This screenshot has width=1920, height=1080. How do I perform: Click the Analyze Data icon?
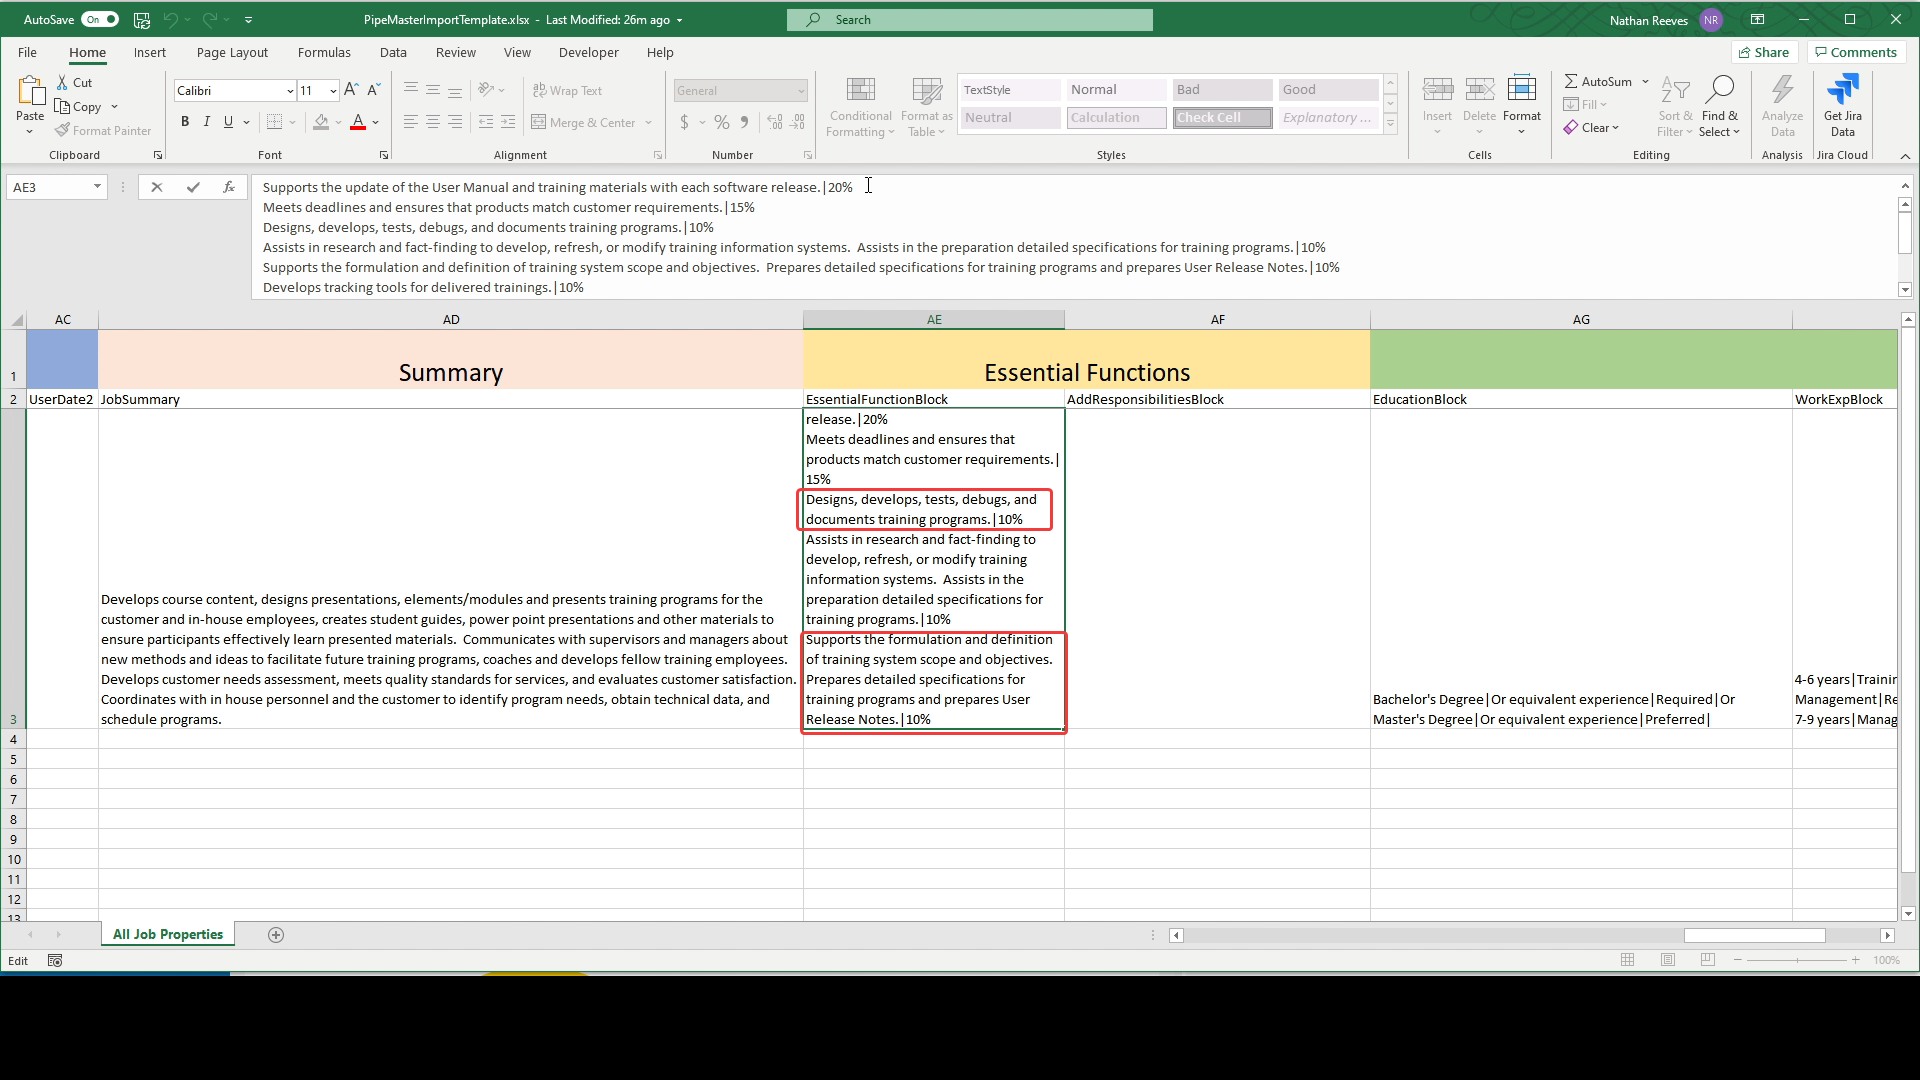click(x=1782, y=91)
